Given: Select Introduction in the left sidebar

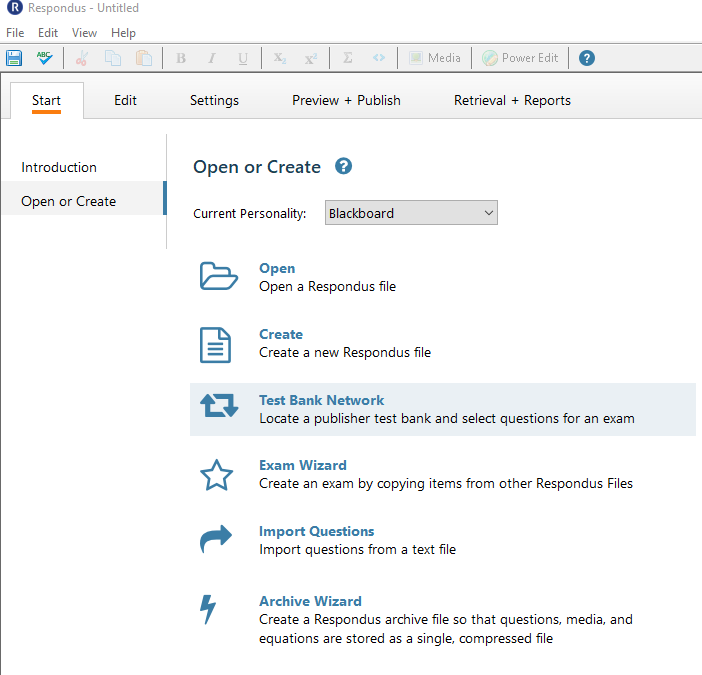Looking at the screenshot, I should click(x=59, y=167).
